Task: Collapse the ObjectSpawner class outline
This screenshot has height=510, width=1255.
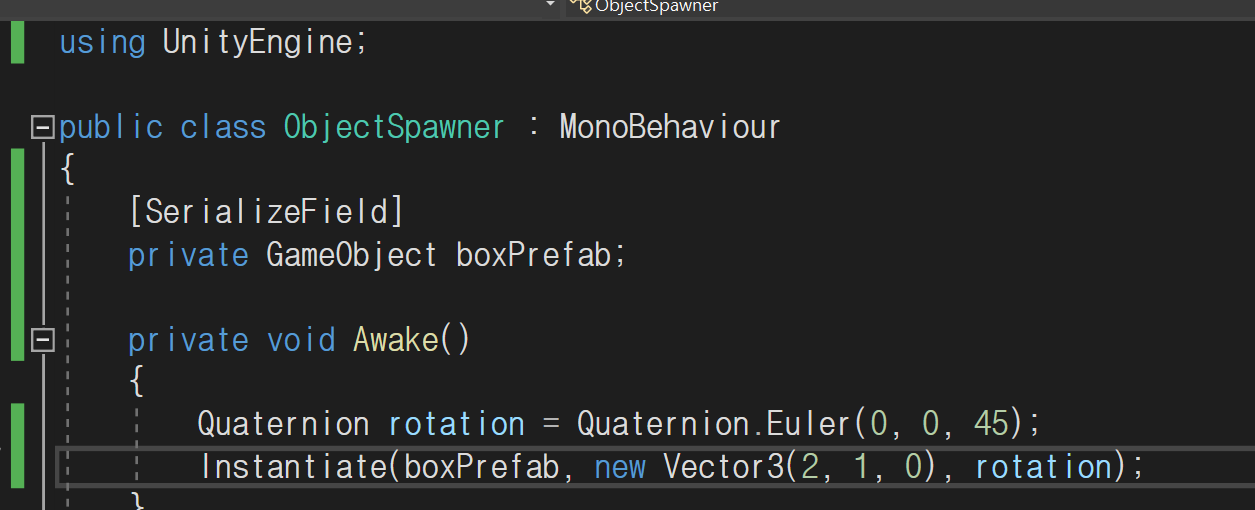Action: pyautogui.click(x=42, y=127)
